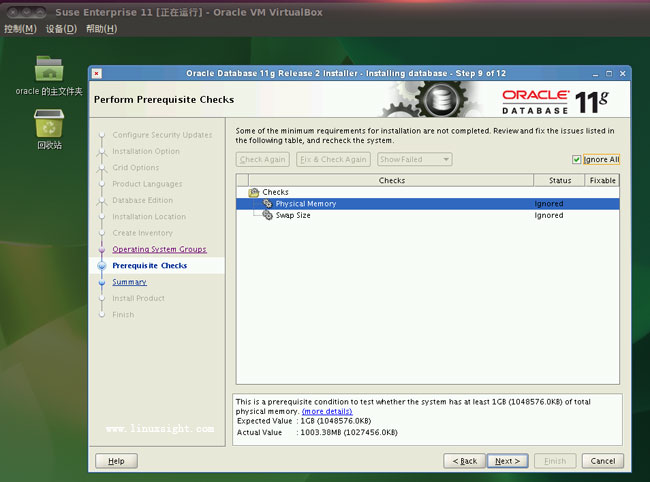The width and height of the screenshot is (650, 482).
Task: Click the Actual Value text line
Action: pos(317,432)
